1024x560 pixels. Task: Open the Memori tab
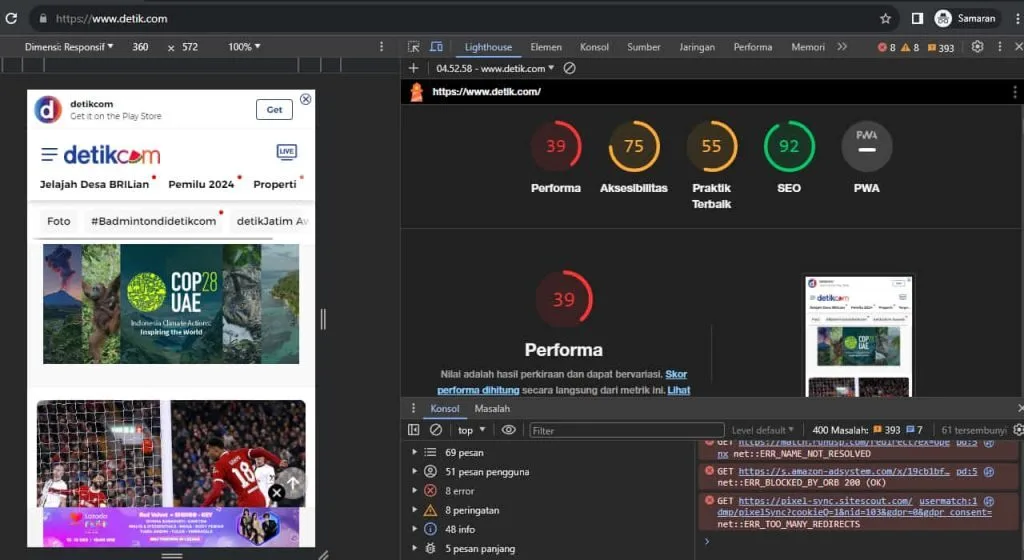(808, 47)
